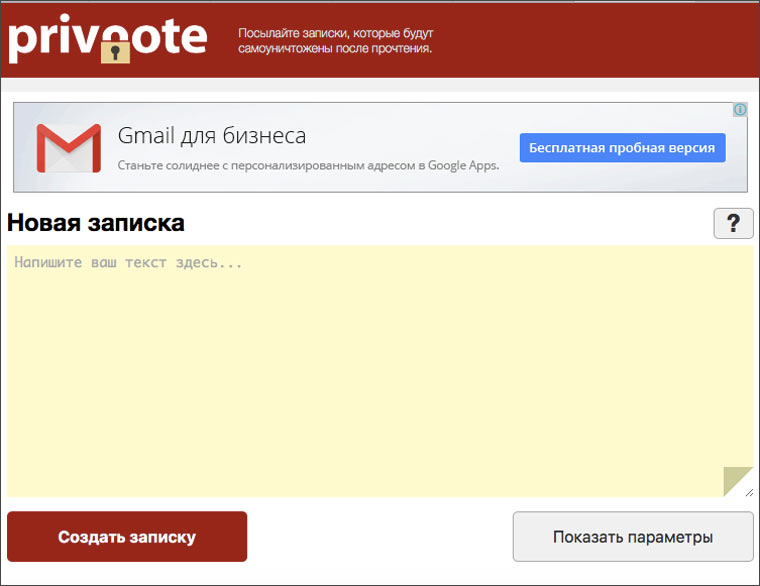Image resolution: width=760 pixels, height=586 pixels.
Task: Click the Privnote logo
Action: [107, 37]
